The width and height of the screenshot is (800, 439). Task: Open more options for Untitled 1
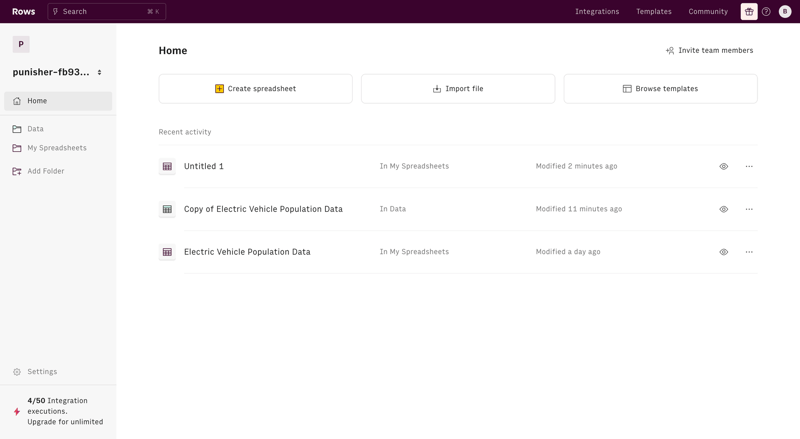point(749,166)
